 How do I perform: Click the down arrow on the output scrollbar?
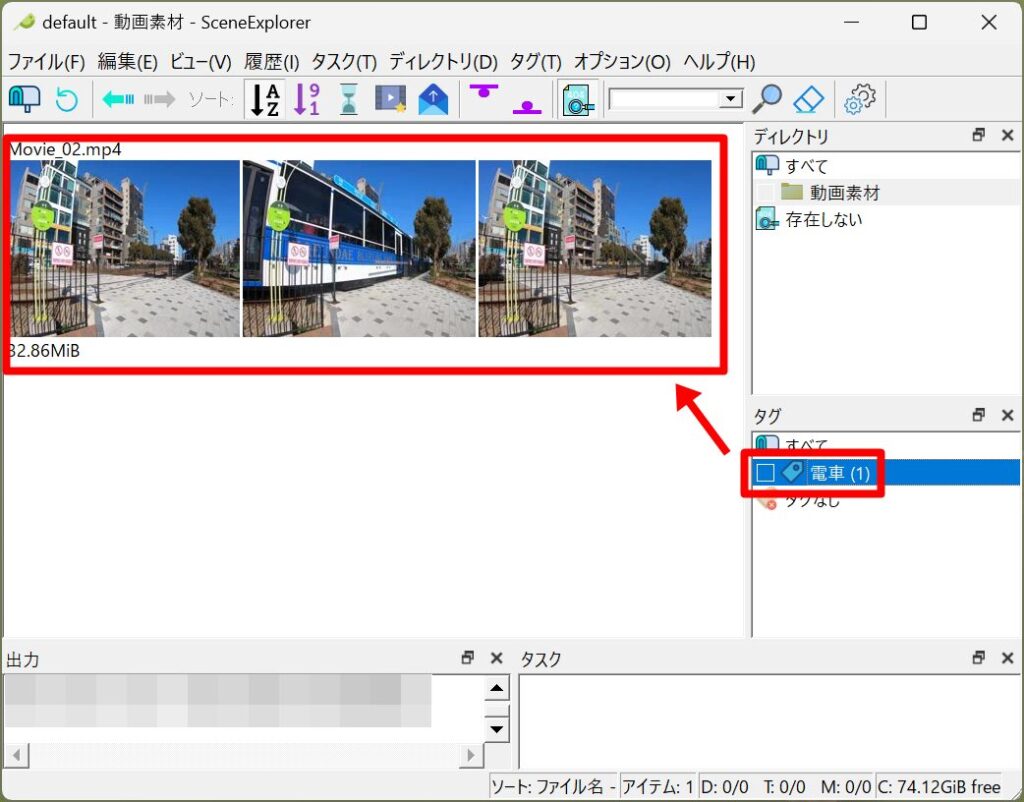pyautogui.click(x=496, y=729)
